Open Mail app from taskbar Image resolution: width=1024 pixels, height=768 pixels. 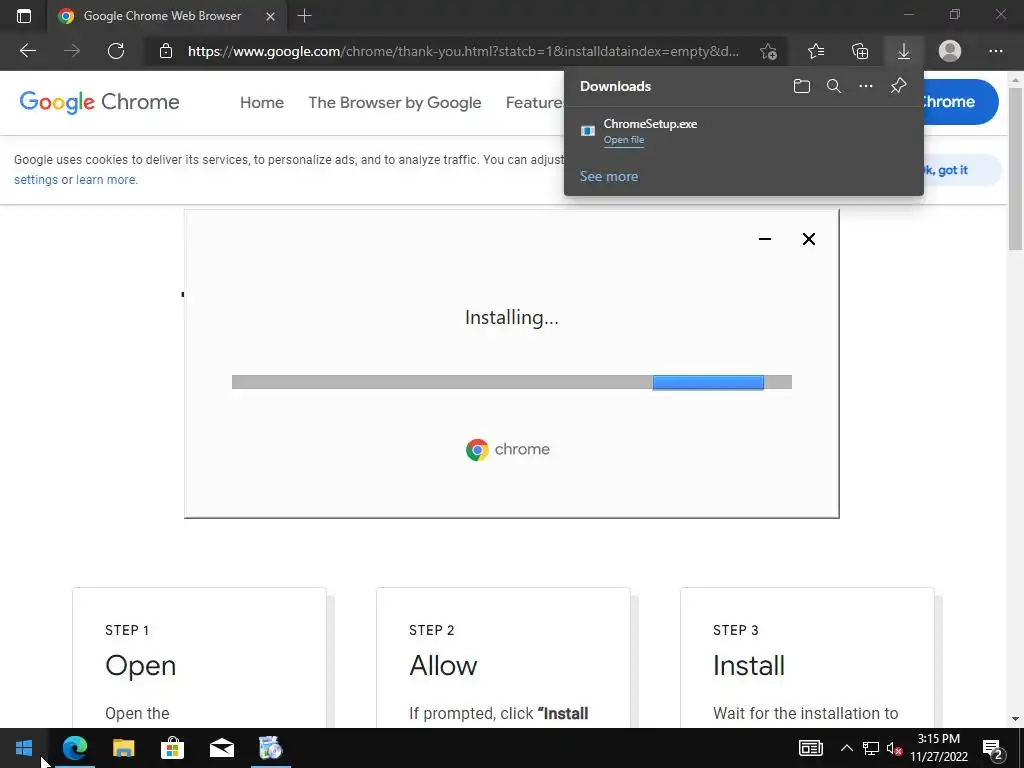(222, 748)
